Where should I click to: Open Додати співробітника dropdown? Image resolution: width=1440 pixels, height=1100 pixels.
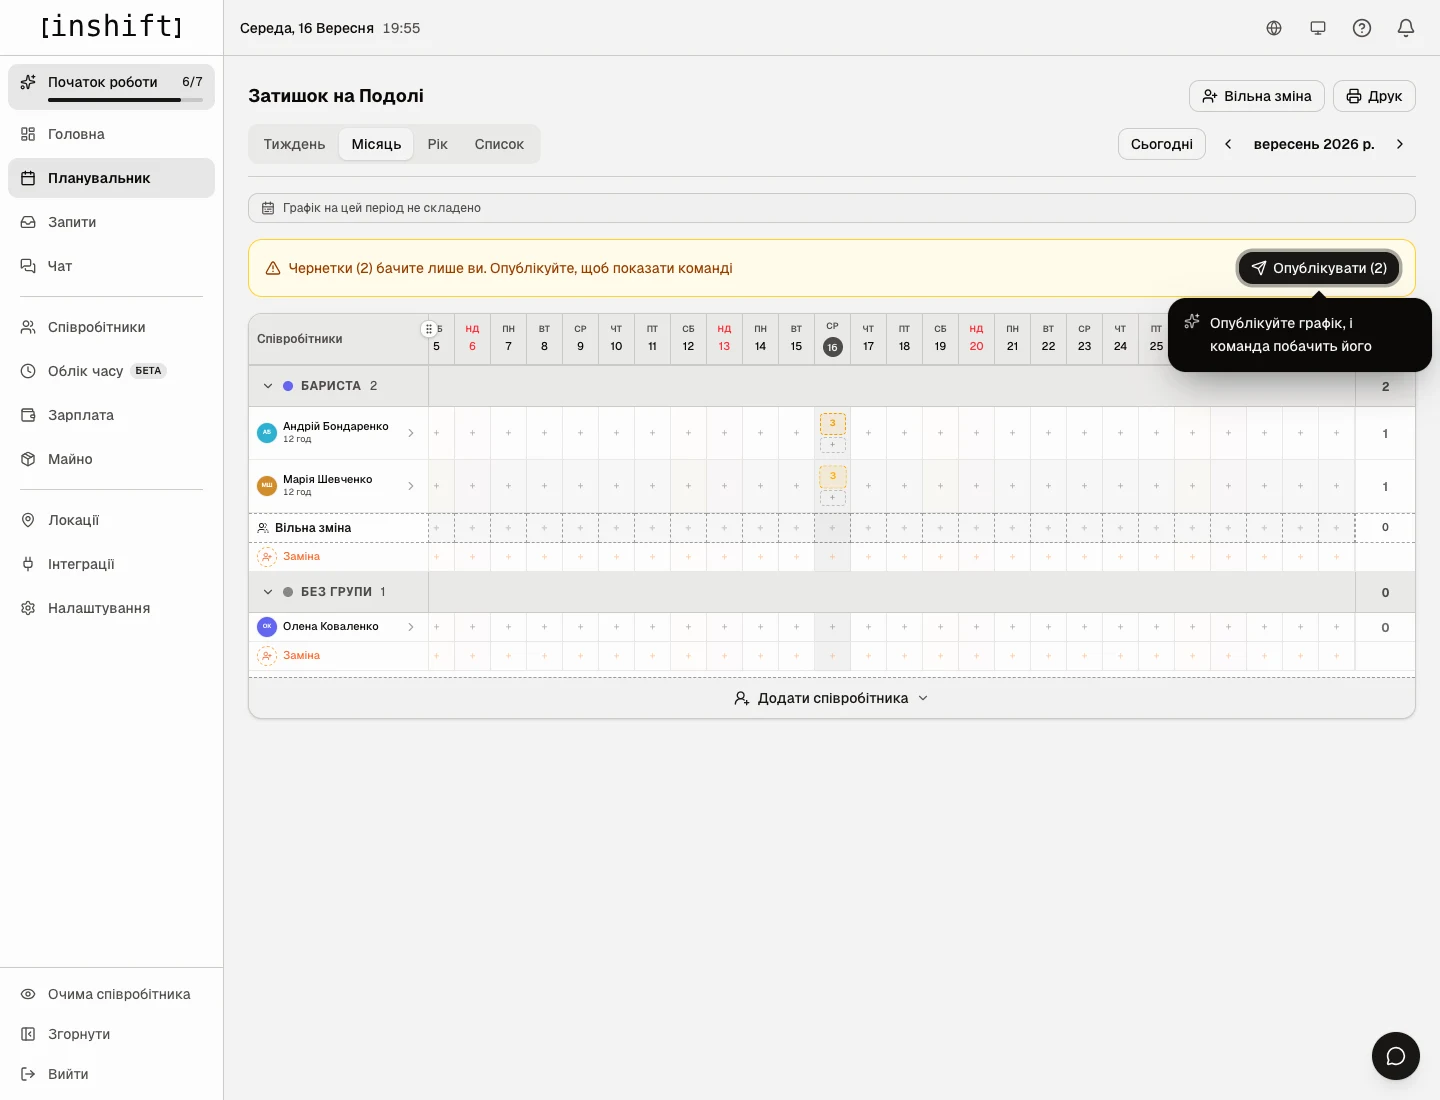[832, 698]
